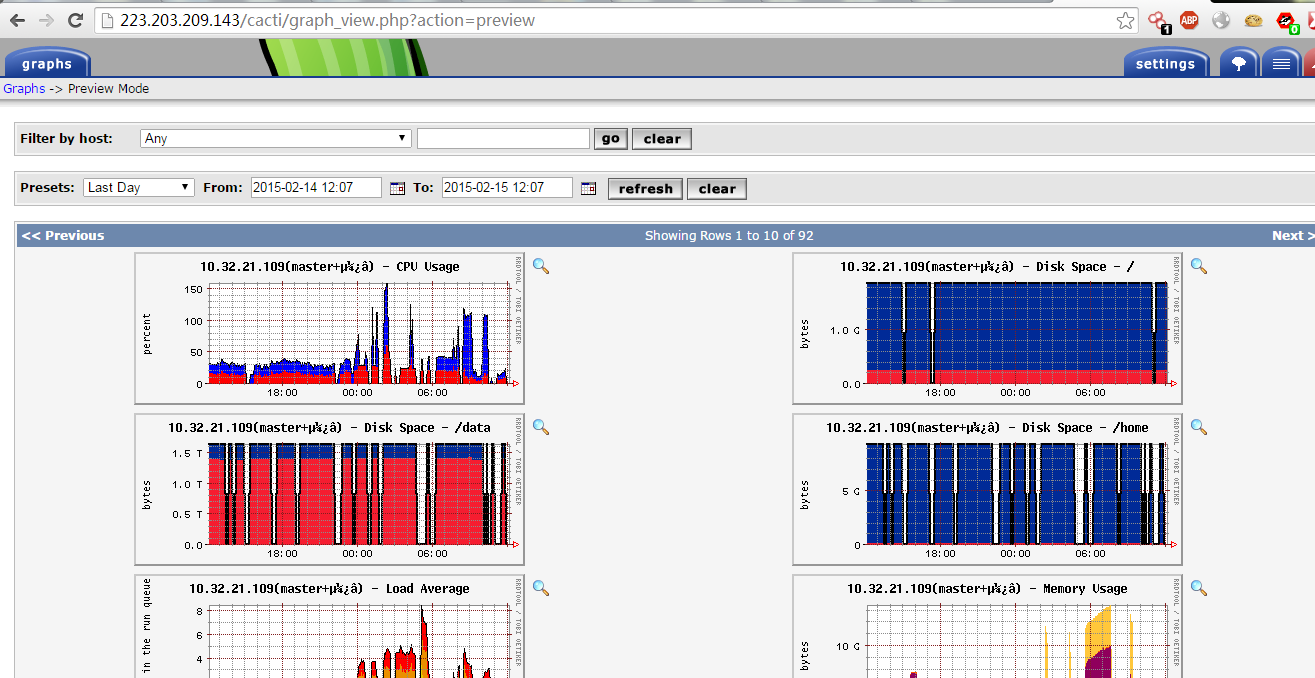Click the refresh button for time span
This screenshot has width=1315, height=678.
[x=645, y=189]
